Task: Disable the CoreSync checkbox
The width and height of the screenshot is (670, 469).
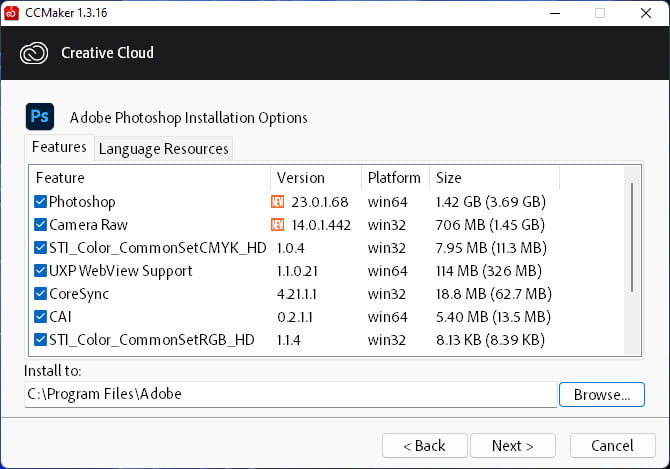Action: point(40,293)
